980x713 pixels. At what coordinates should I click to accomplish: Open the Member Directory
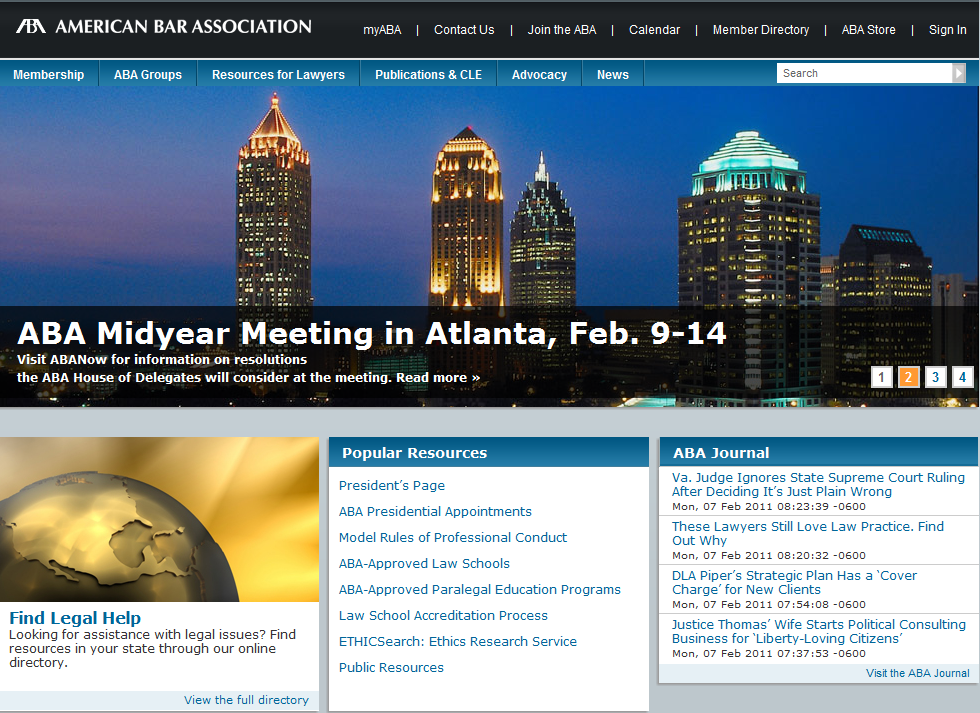(x=761, y=30)
